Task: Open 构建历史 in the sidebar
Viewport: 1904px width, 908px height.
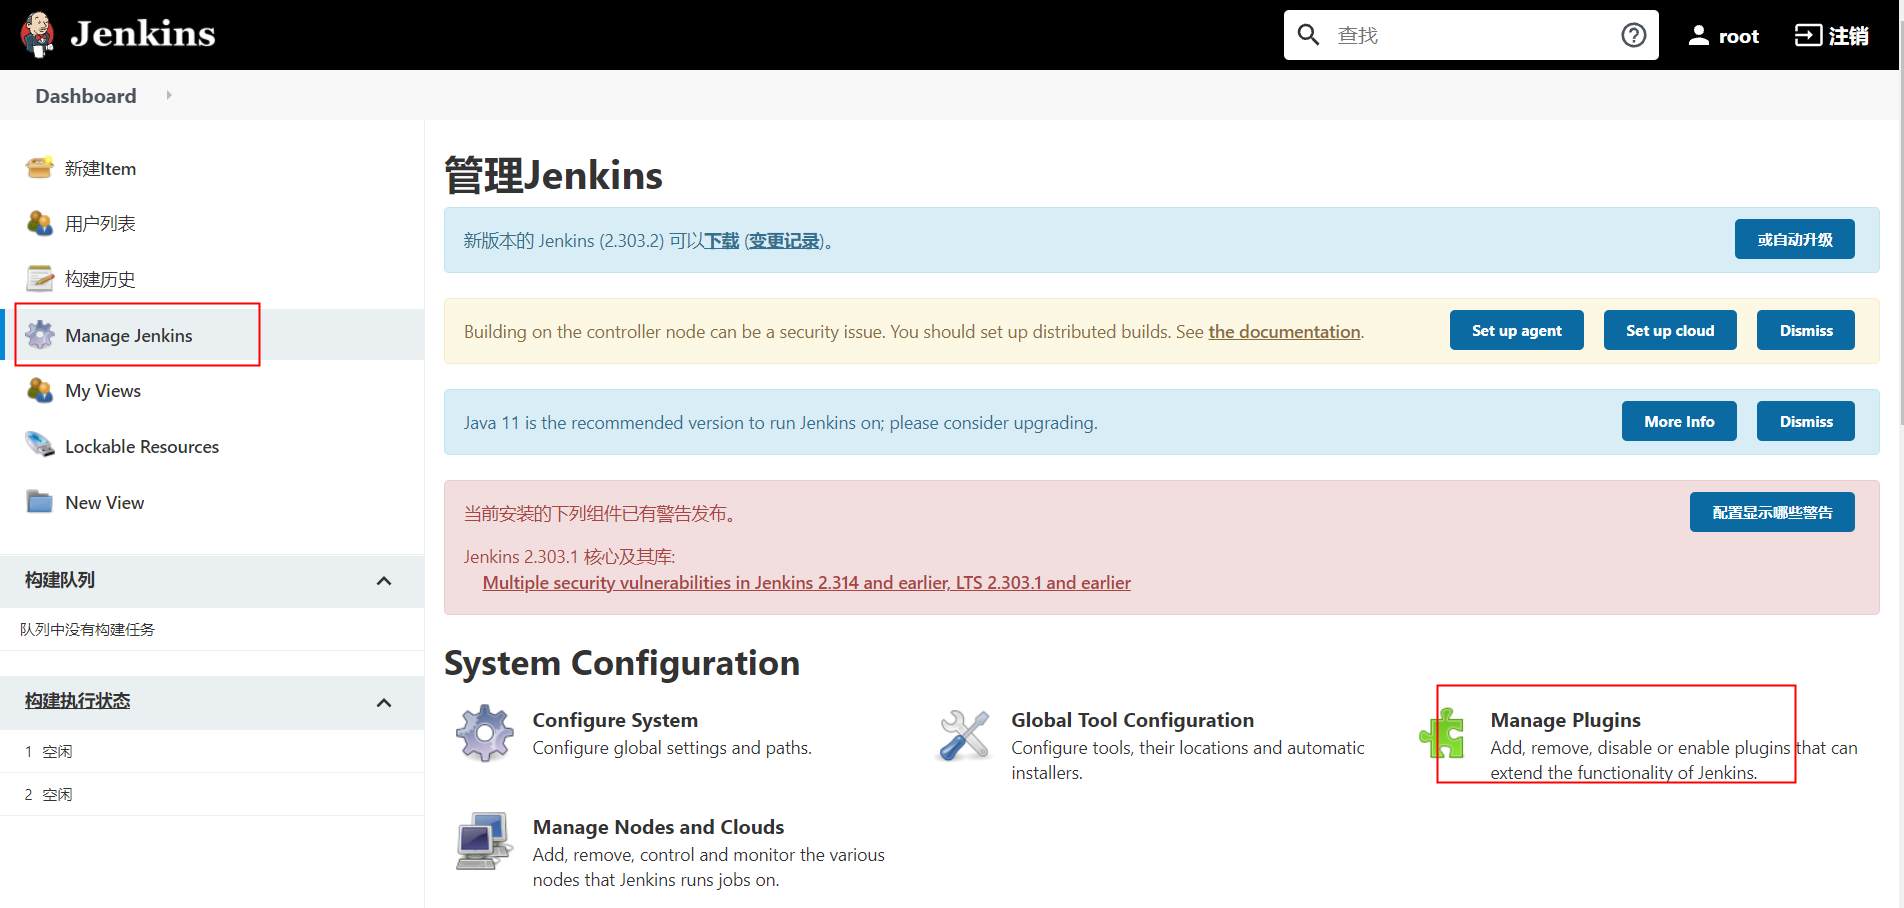Action: tap(100, 279)
